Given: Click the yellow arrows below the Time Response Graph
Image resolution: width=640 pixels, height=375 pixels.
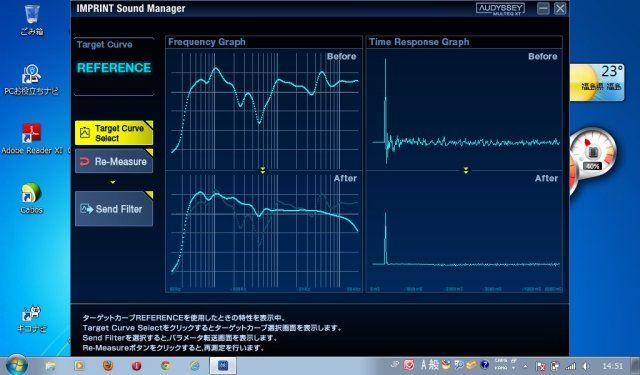Looking at the screenshot, I should click(x=466, y=170).
